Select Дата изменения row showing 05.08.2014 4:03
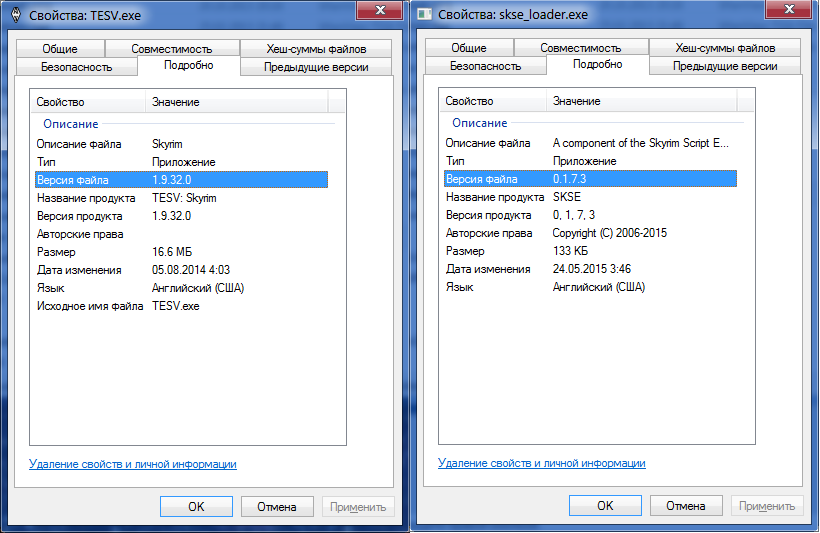820x533 pixels. click(x=181, y=270)
